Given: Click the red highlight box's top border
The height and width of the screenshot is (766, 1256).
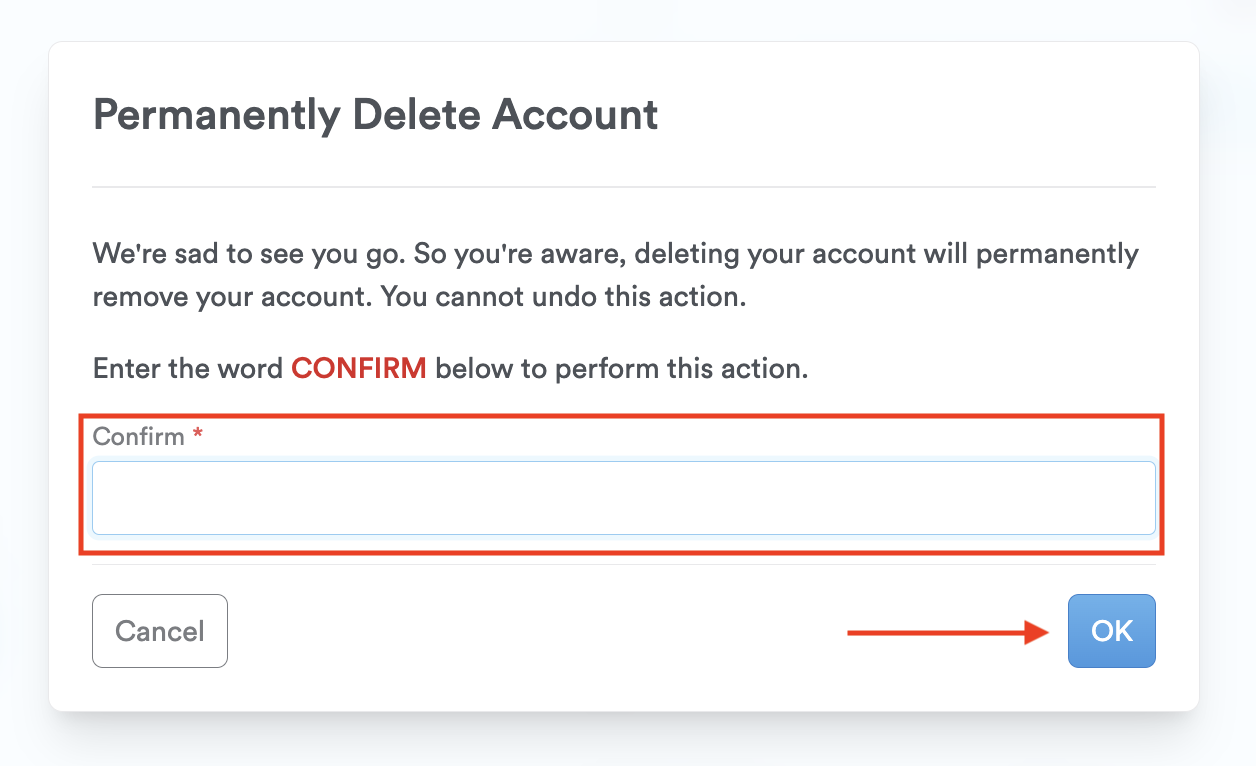Looking at the screenshot, I should pos(623,417).
